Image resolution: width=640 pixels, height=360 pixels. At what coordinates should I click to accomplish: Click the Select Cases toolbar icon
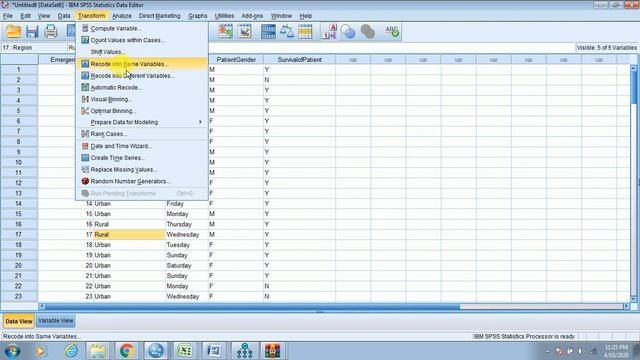click(305, 31)
